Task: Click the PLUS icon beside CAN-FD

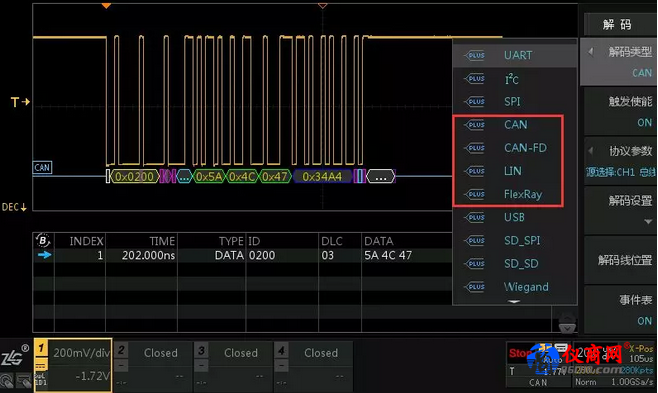Action: tap(475, 148)
